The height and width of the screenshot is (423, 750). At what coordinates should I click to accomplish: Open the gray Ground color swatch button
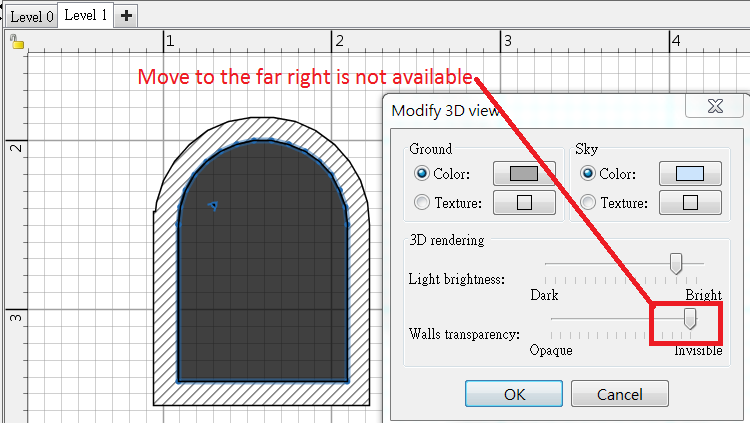[x=524, y=174]
